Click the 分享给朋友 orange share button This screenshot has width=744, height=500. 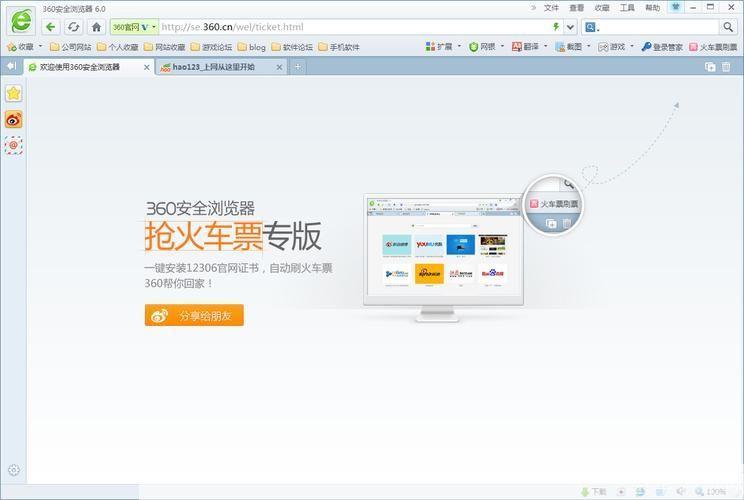(194, 315)
